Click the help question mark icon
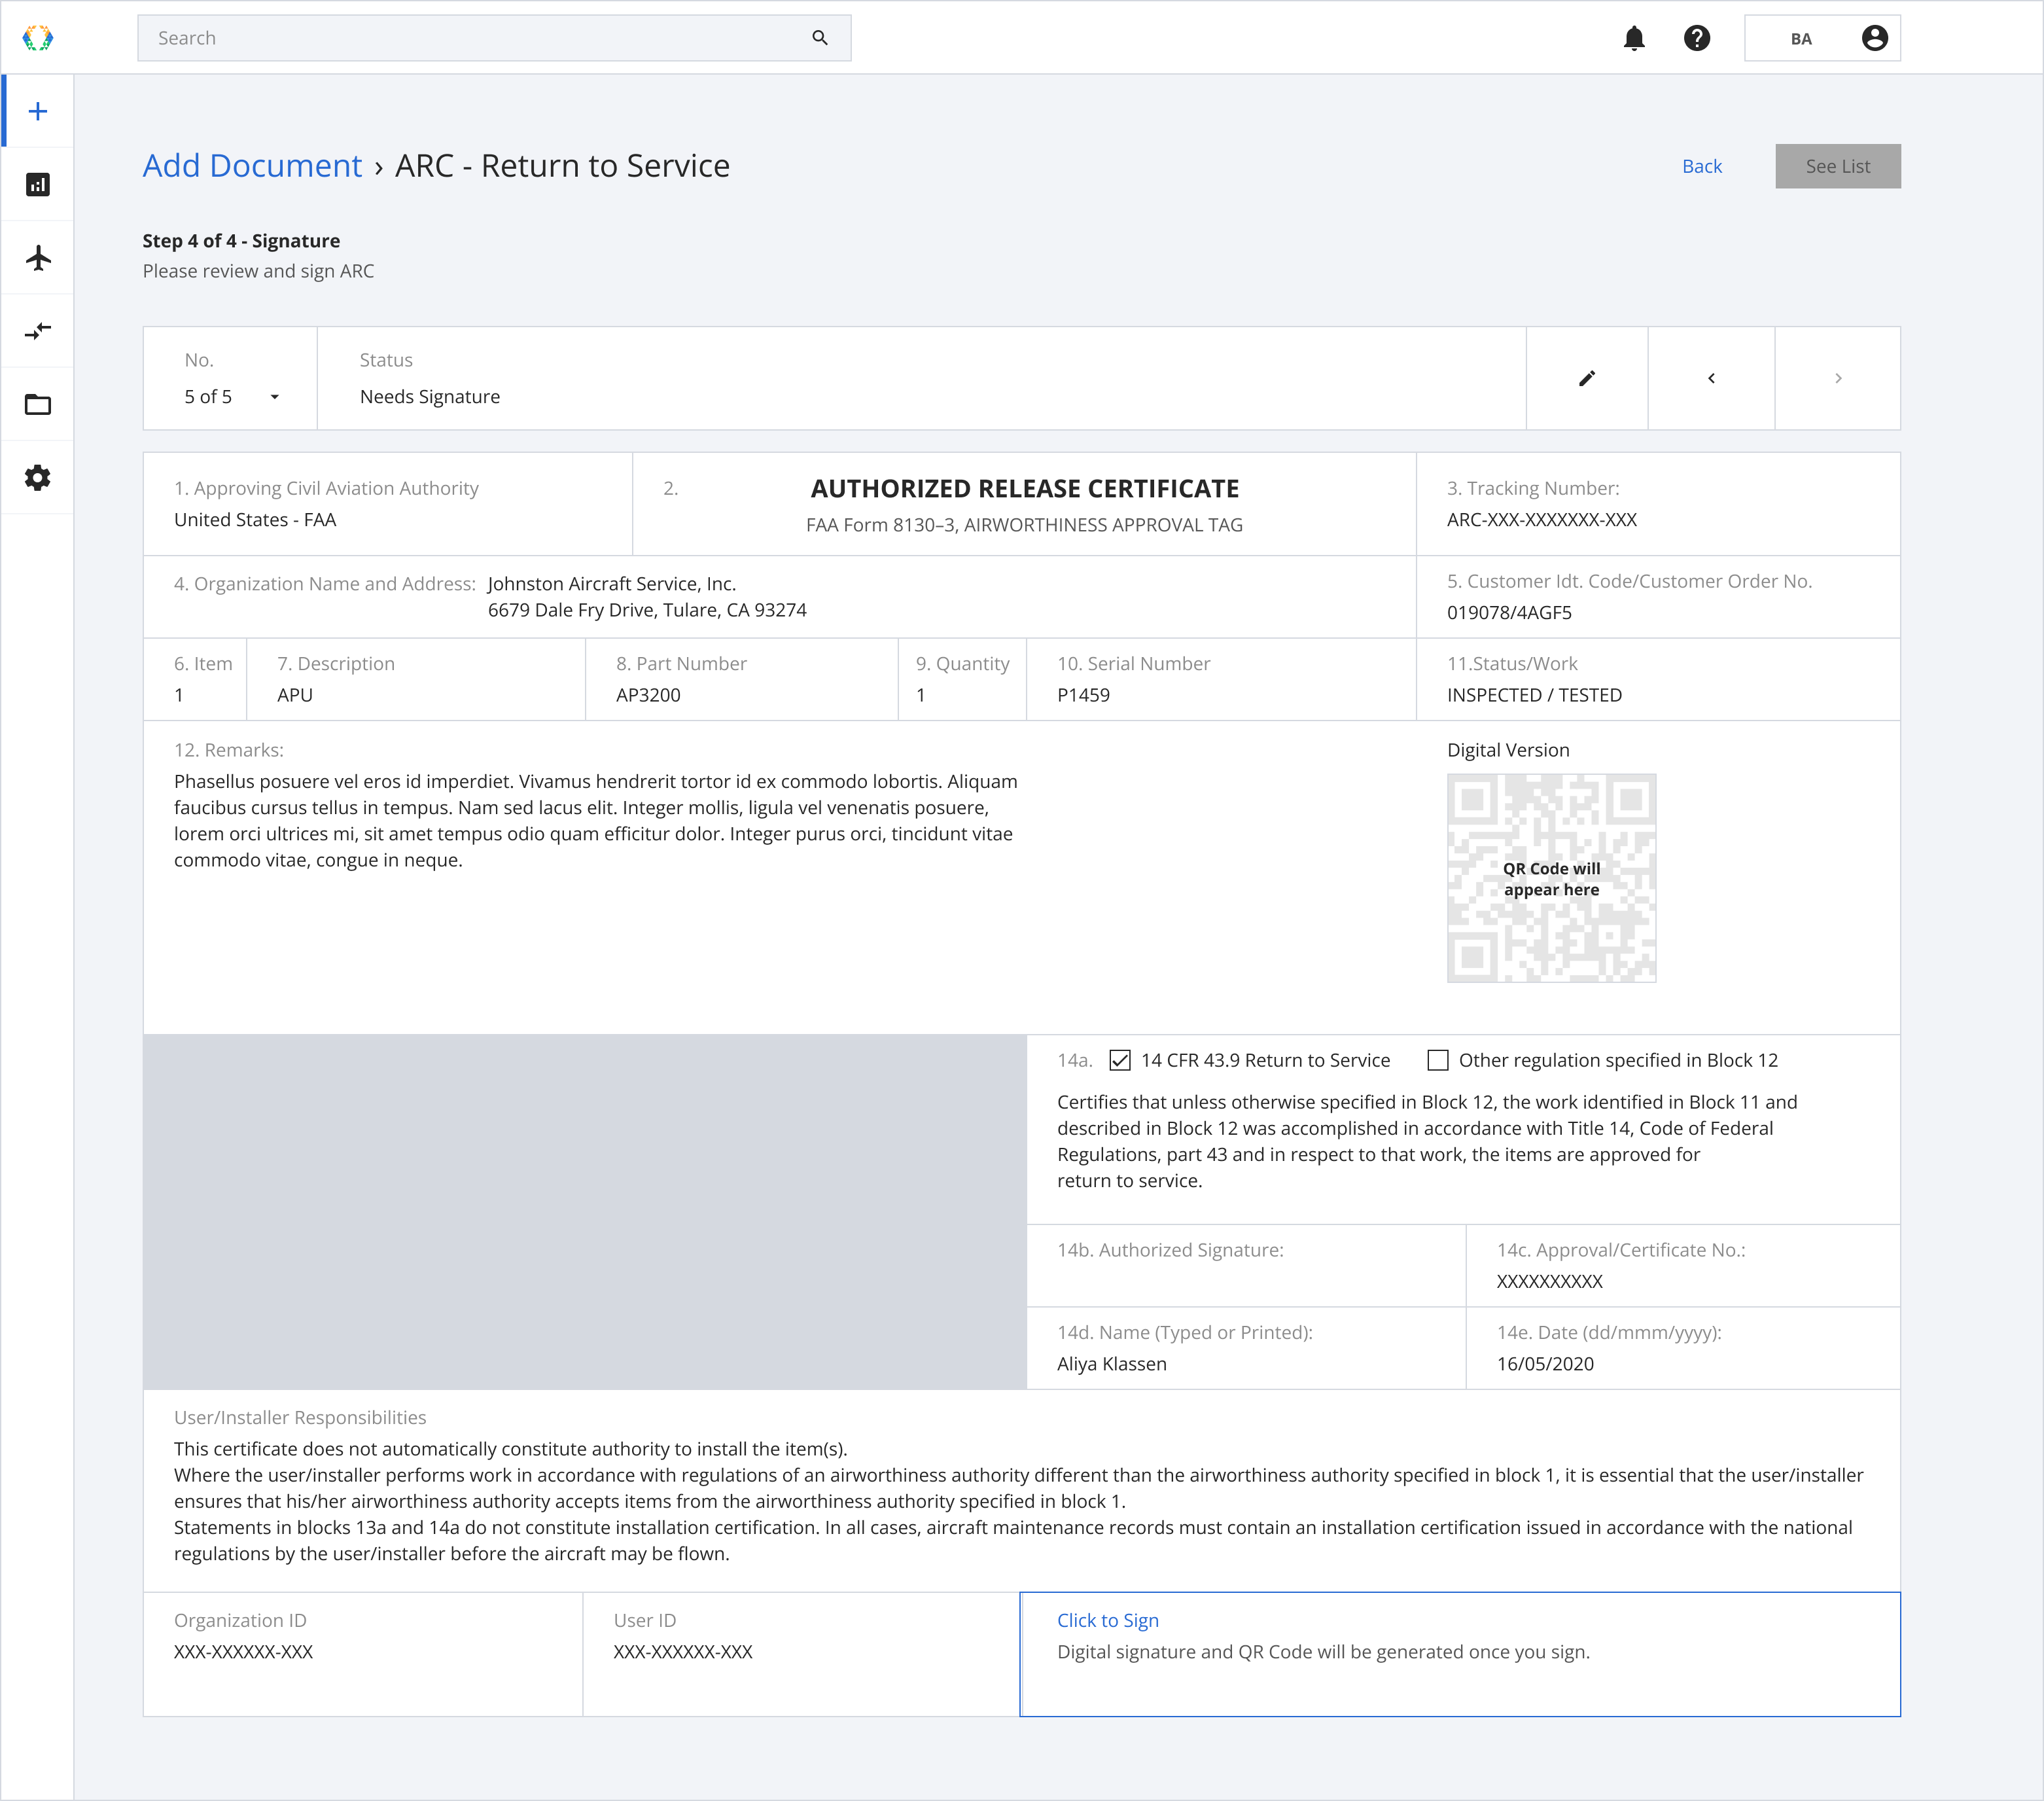 click(x=1697, y=37)
